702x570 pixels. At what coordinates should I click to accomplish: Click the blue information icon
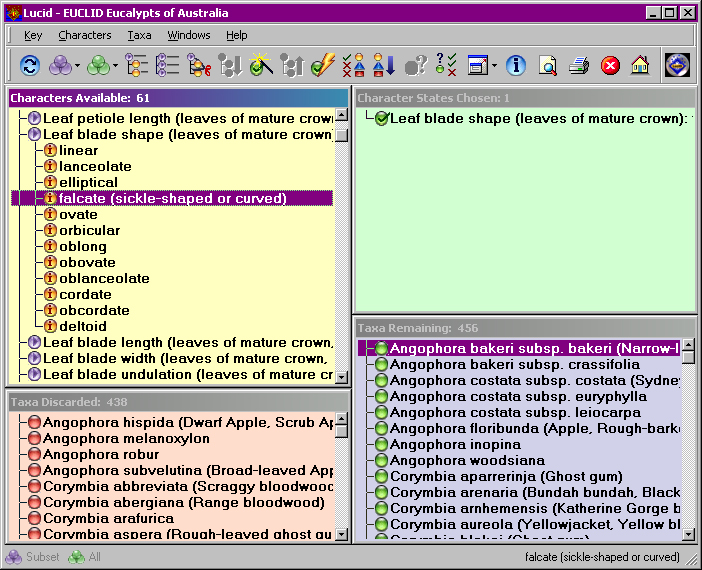pyautogui.click(x=516, y=66)
